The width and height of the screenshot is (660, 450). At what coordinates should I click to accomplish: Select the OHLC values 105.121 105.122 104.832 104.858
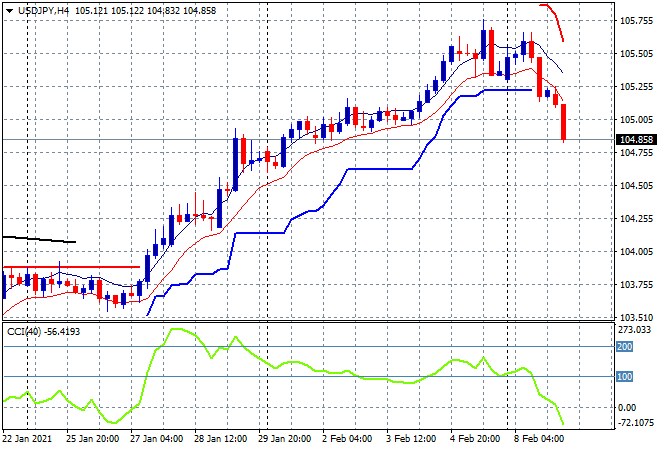click(x=146, y=11)
